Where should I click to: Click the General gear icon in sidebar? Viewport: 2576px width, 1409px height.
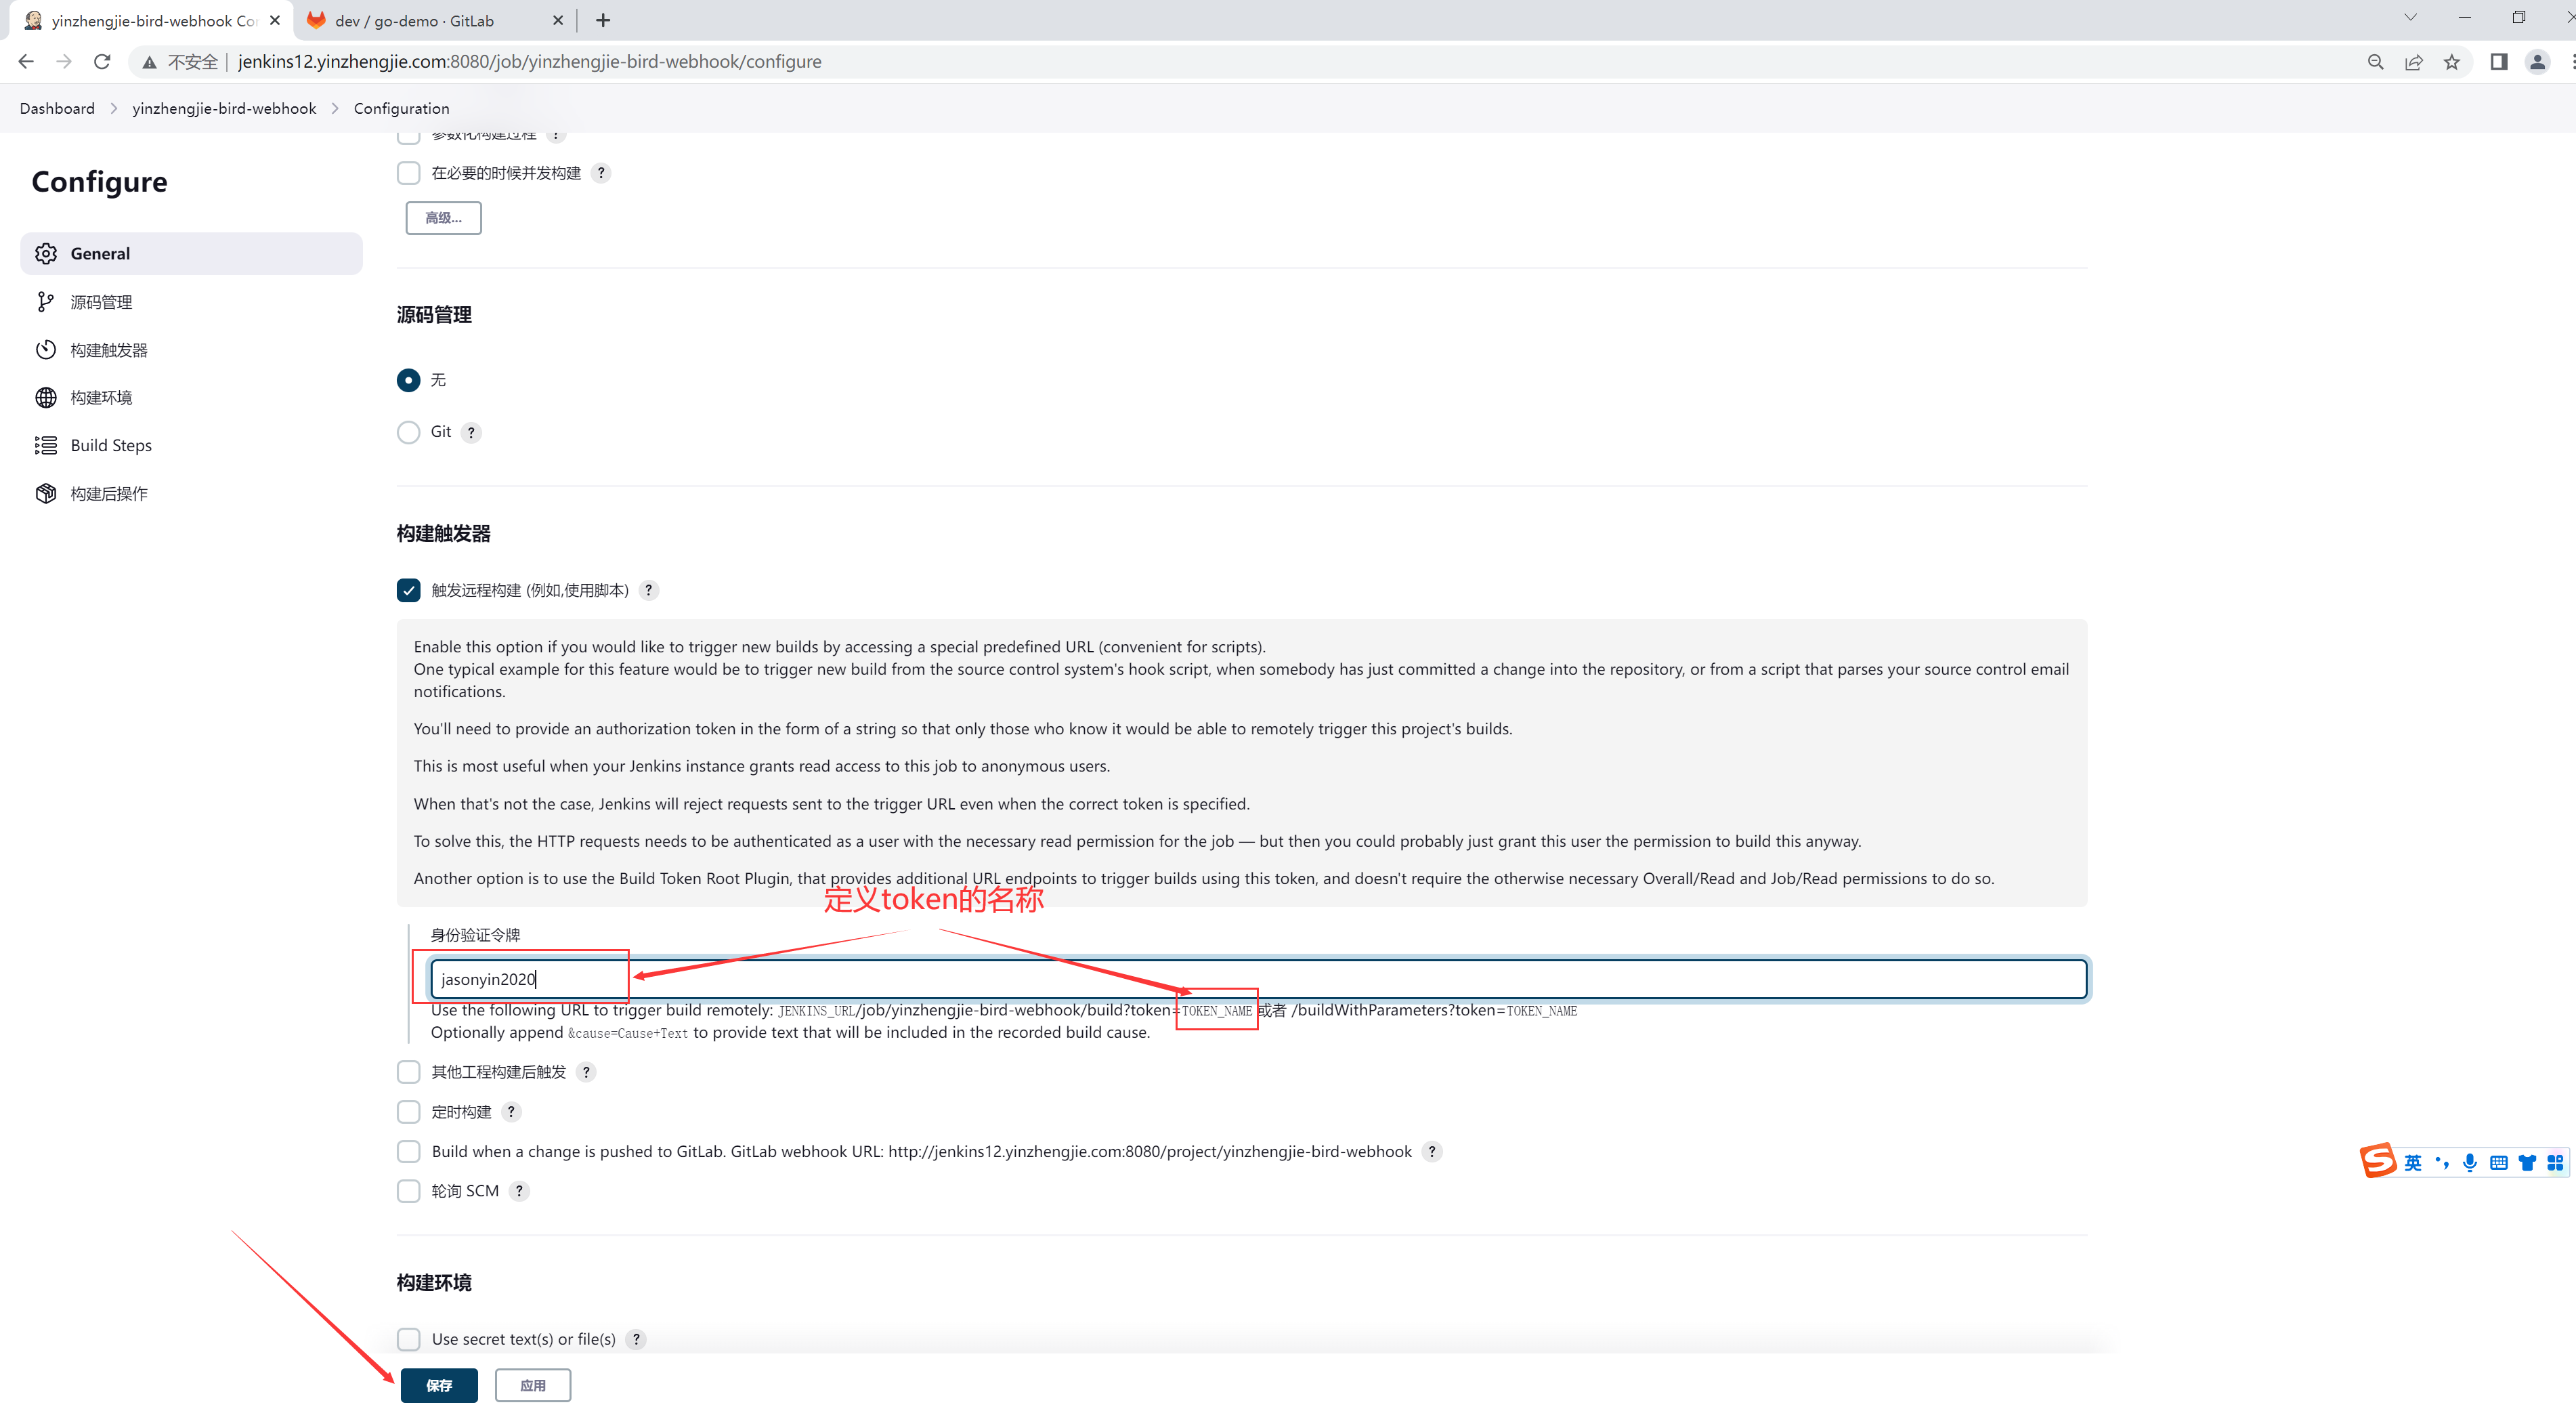point(46,254)
